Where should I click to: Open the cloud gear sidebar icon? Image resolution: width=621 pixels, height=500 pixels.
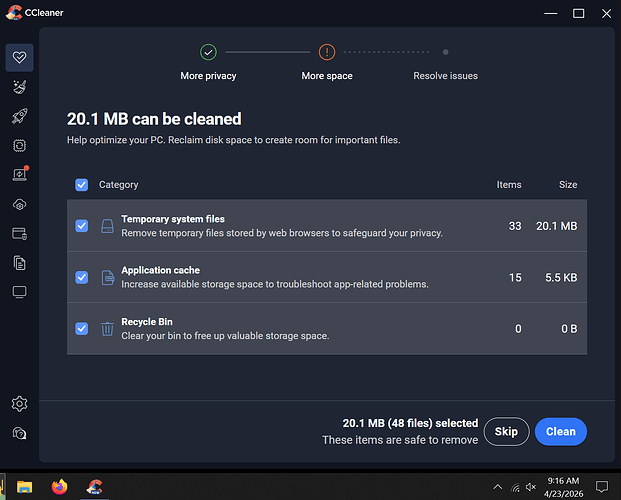[x=19, y=204]
